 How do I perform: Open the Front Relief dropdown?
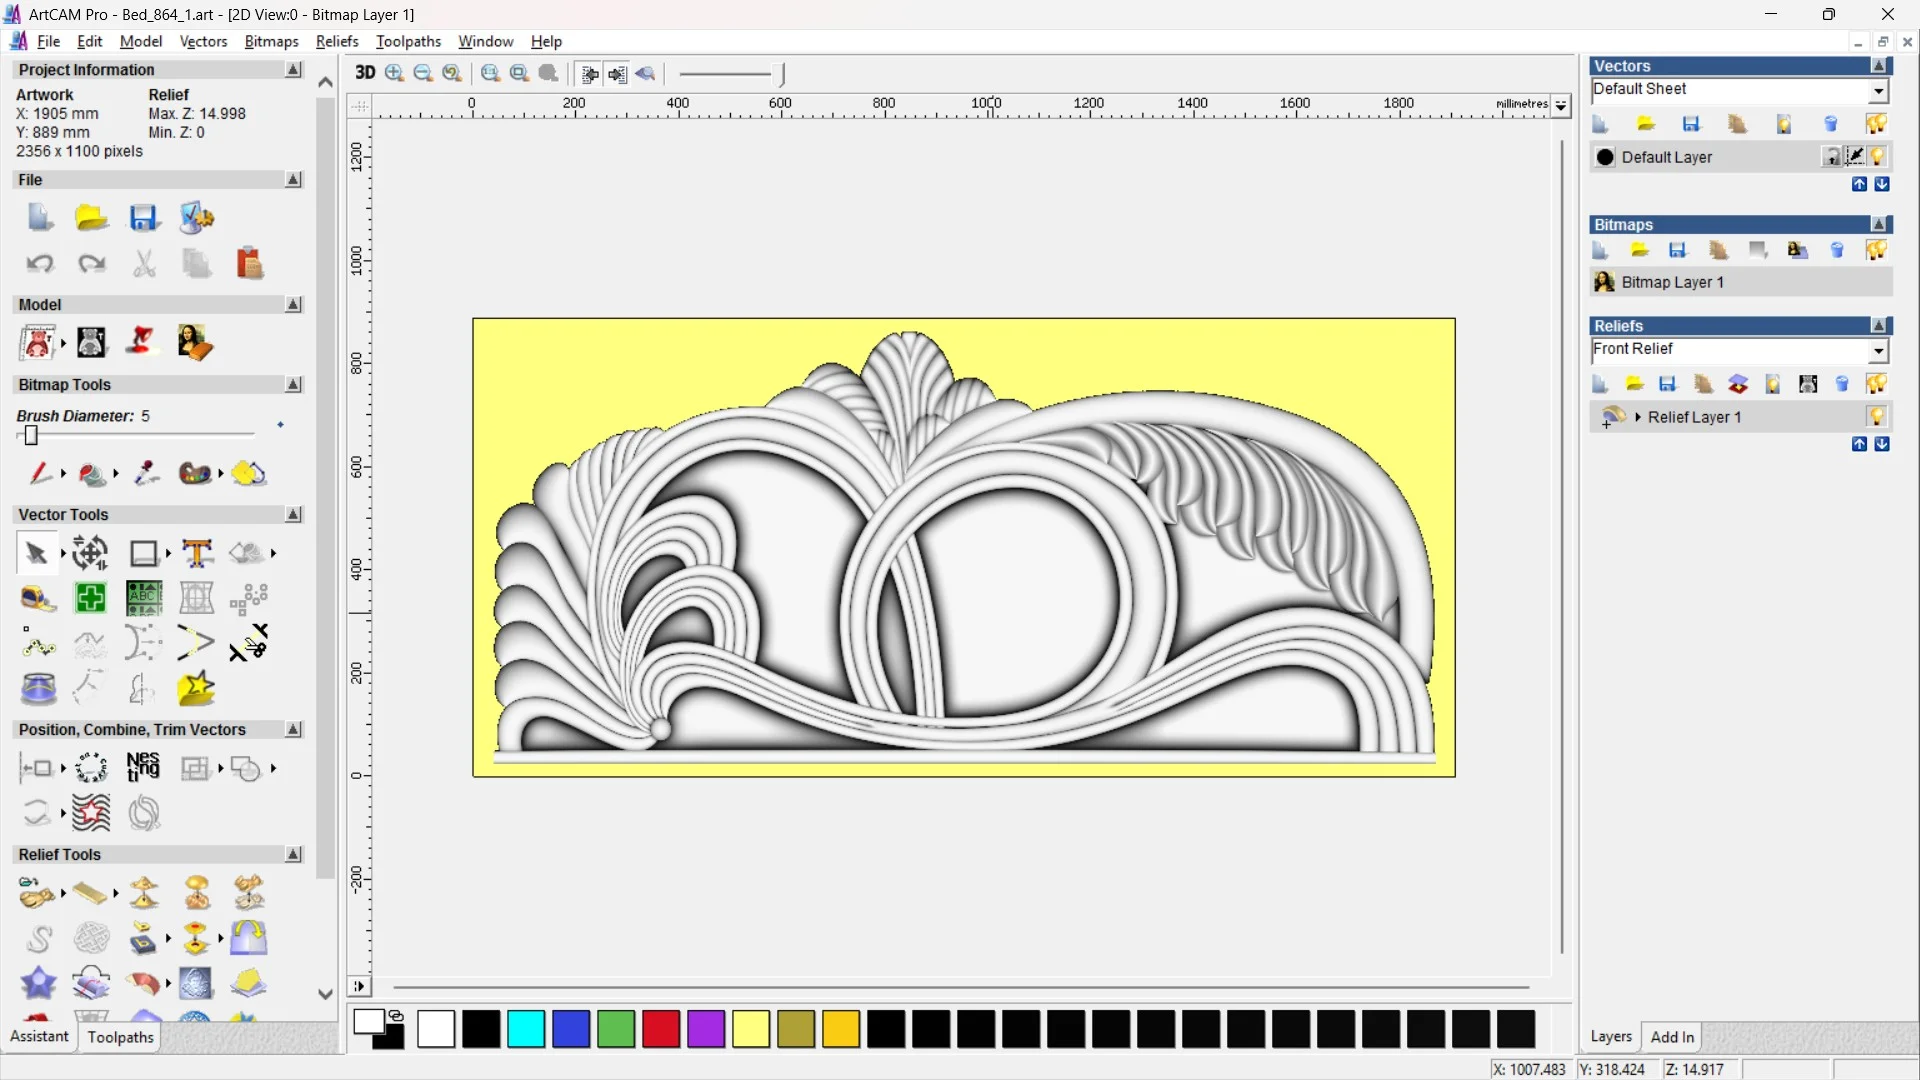[1878, 350]
